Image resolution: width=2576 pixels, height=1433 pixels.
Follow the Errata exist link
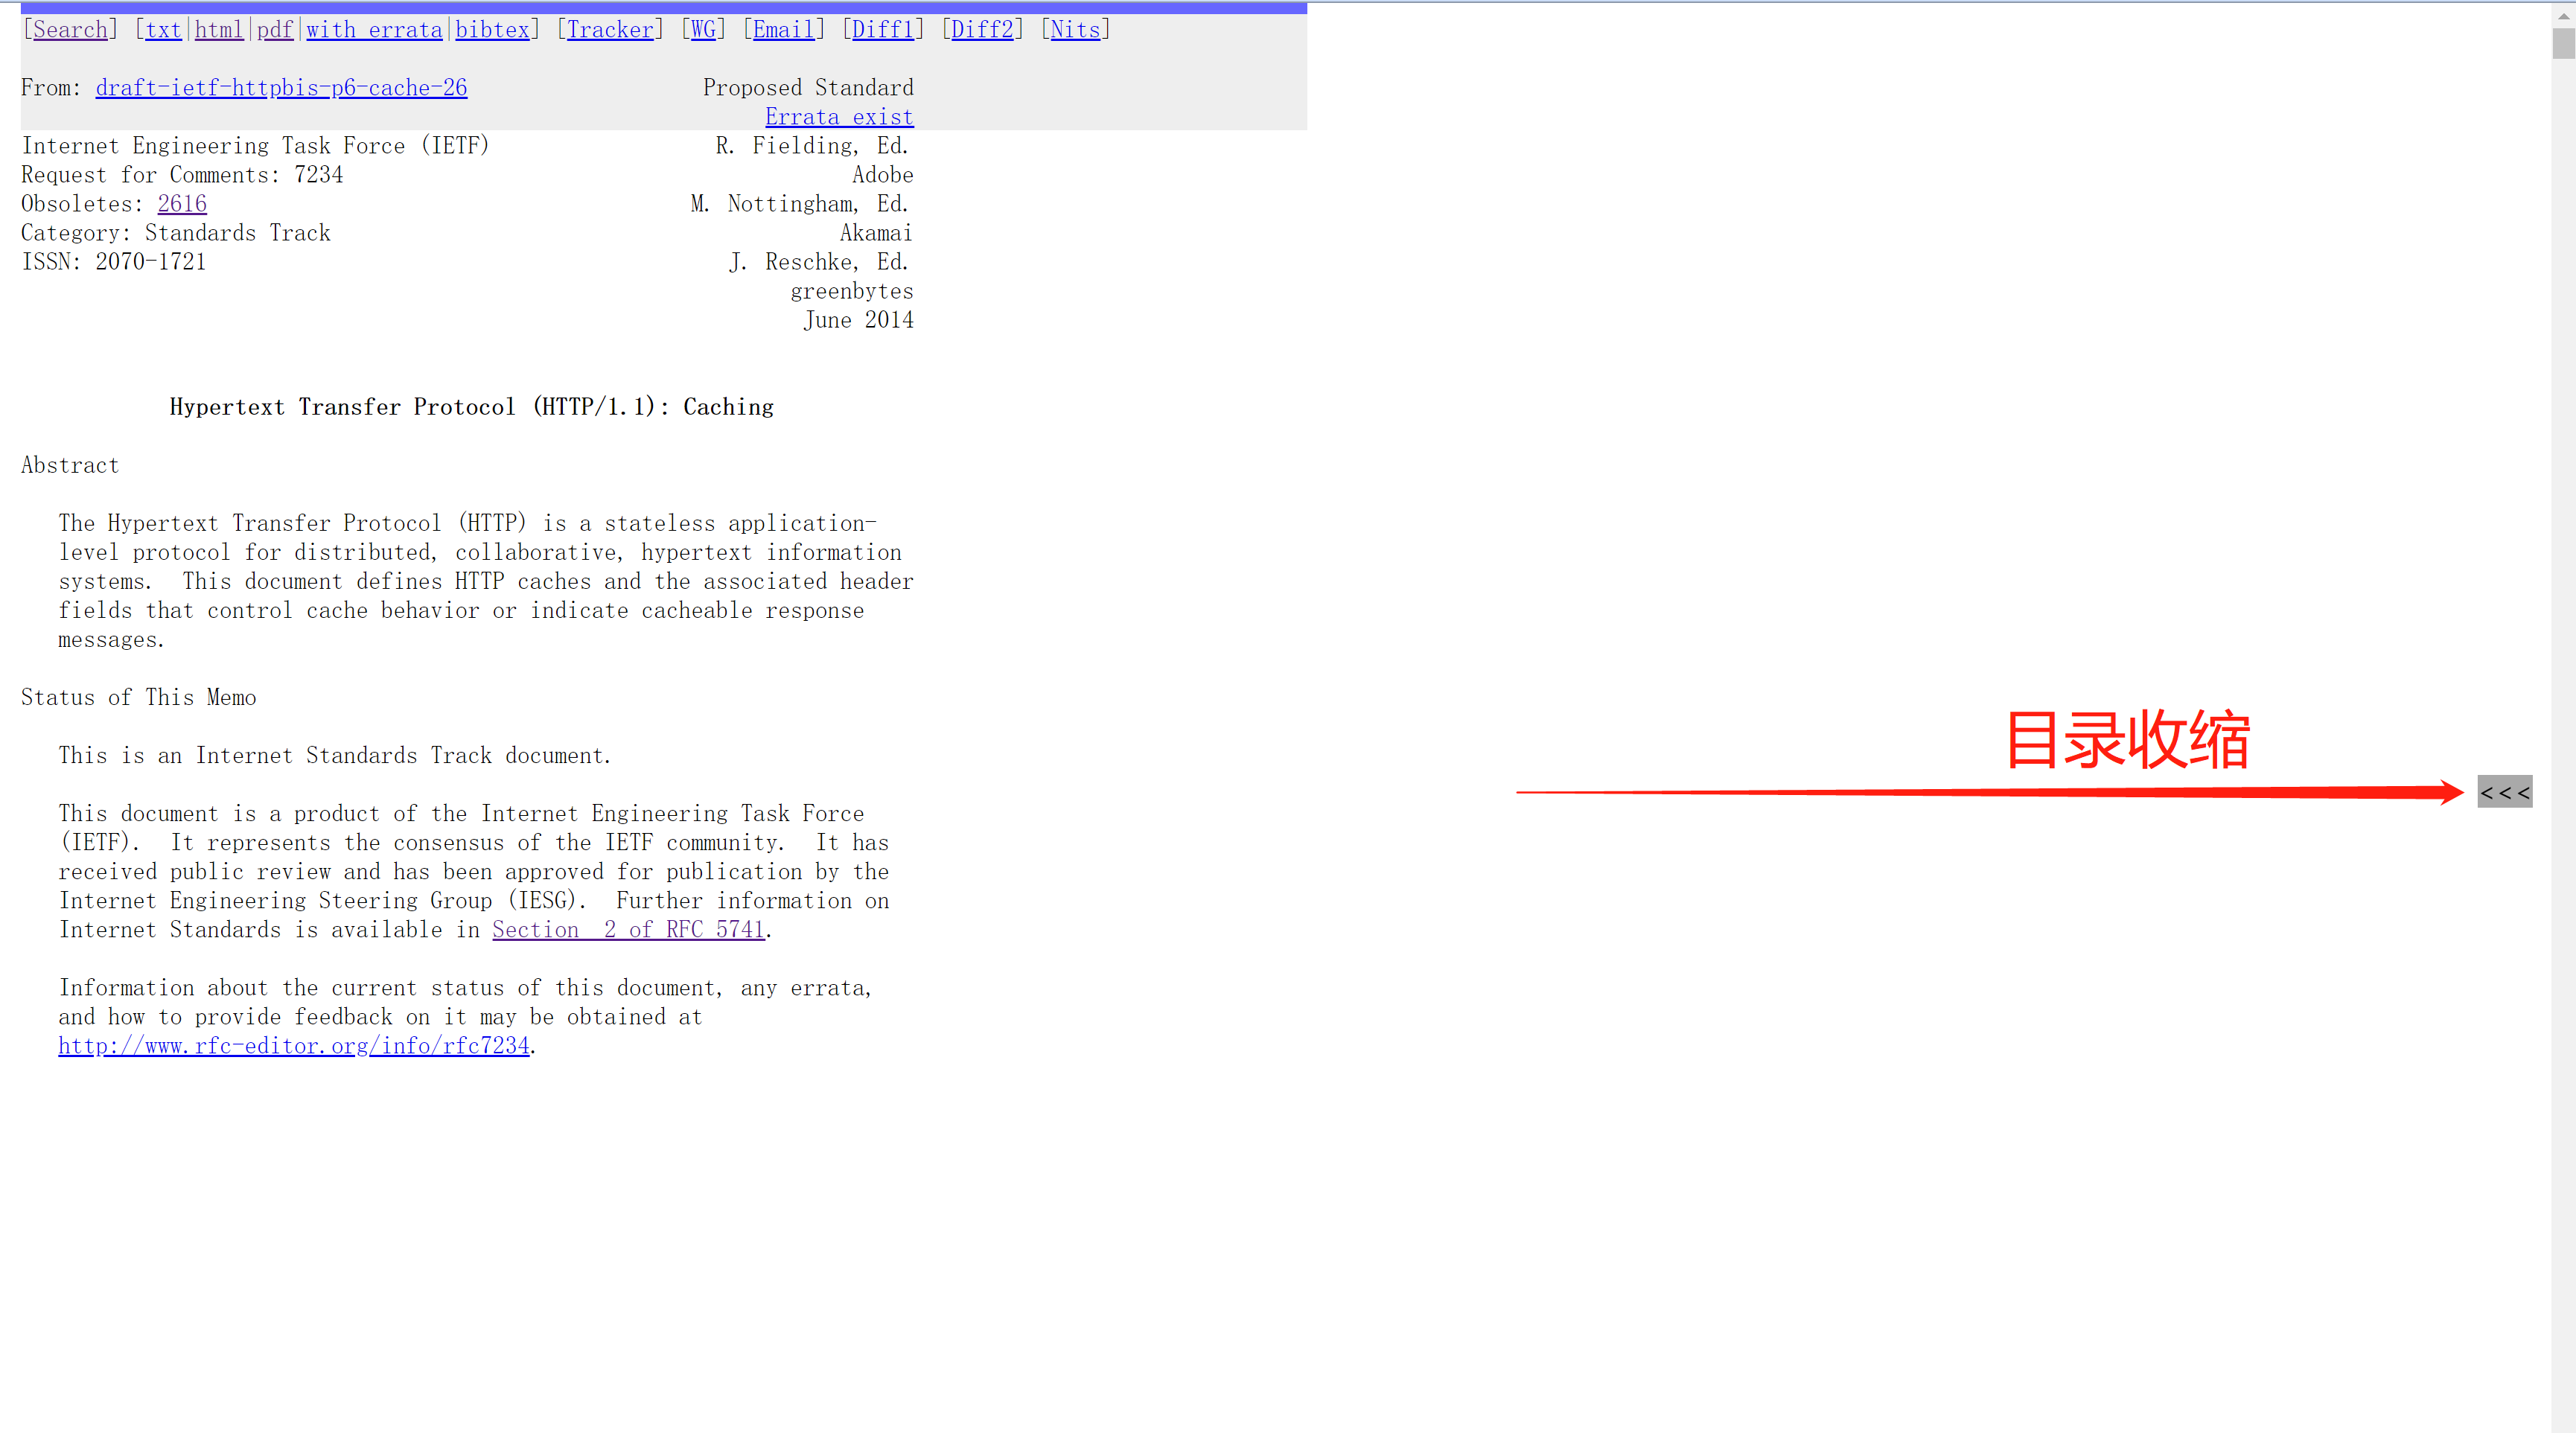pos(839,117)
